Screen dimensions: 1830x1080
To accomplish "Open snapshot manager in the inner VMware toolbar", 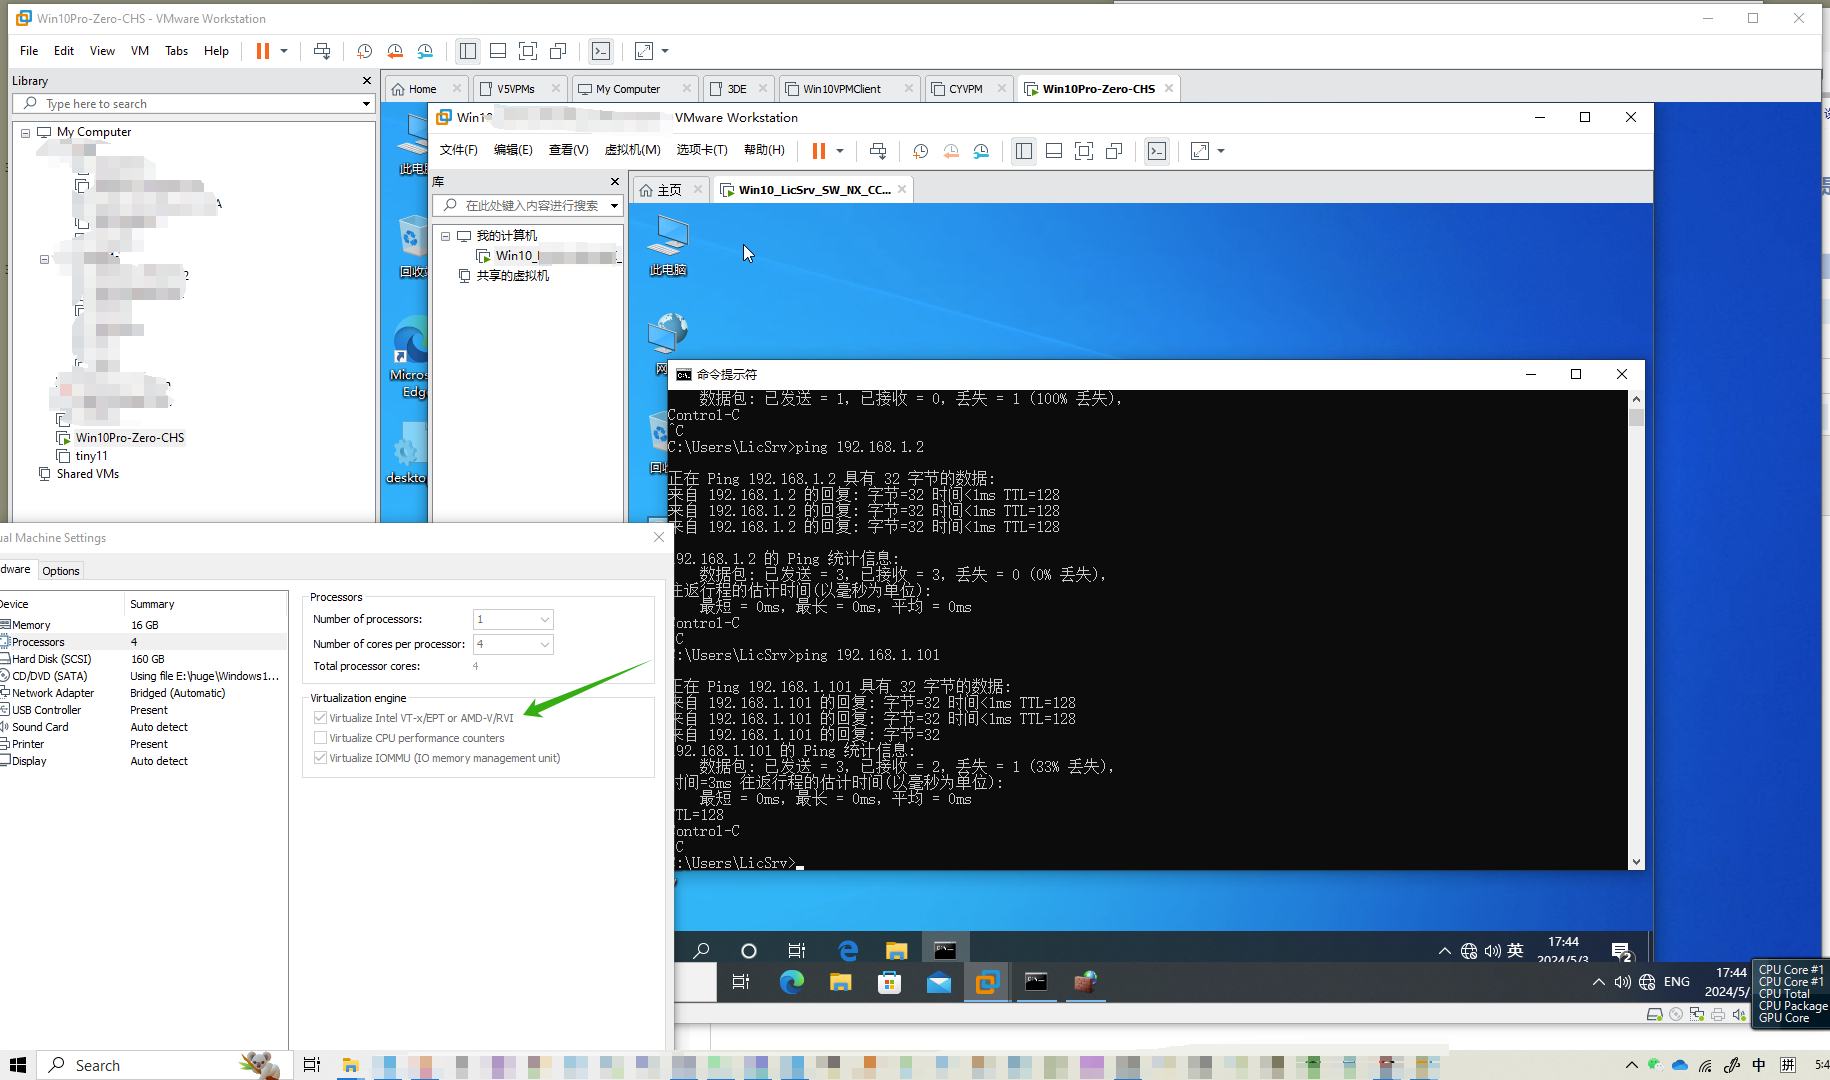I will [981, 151].
